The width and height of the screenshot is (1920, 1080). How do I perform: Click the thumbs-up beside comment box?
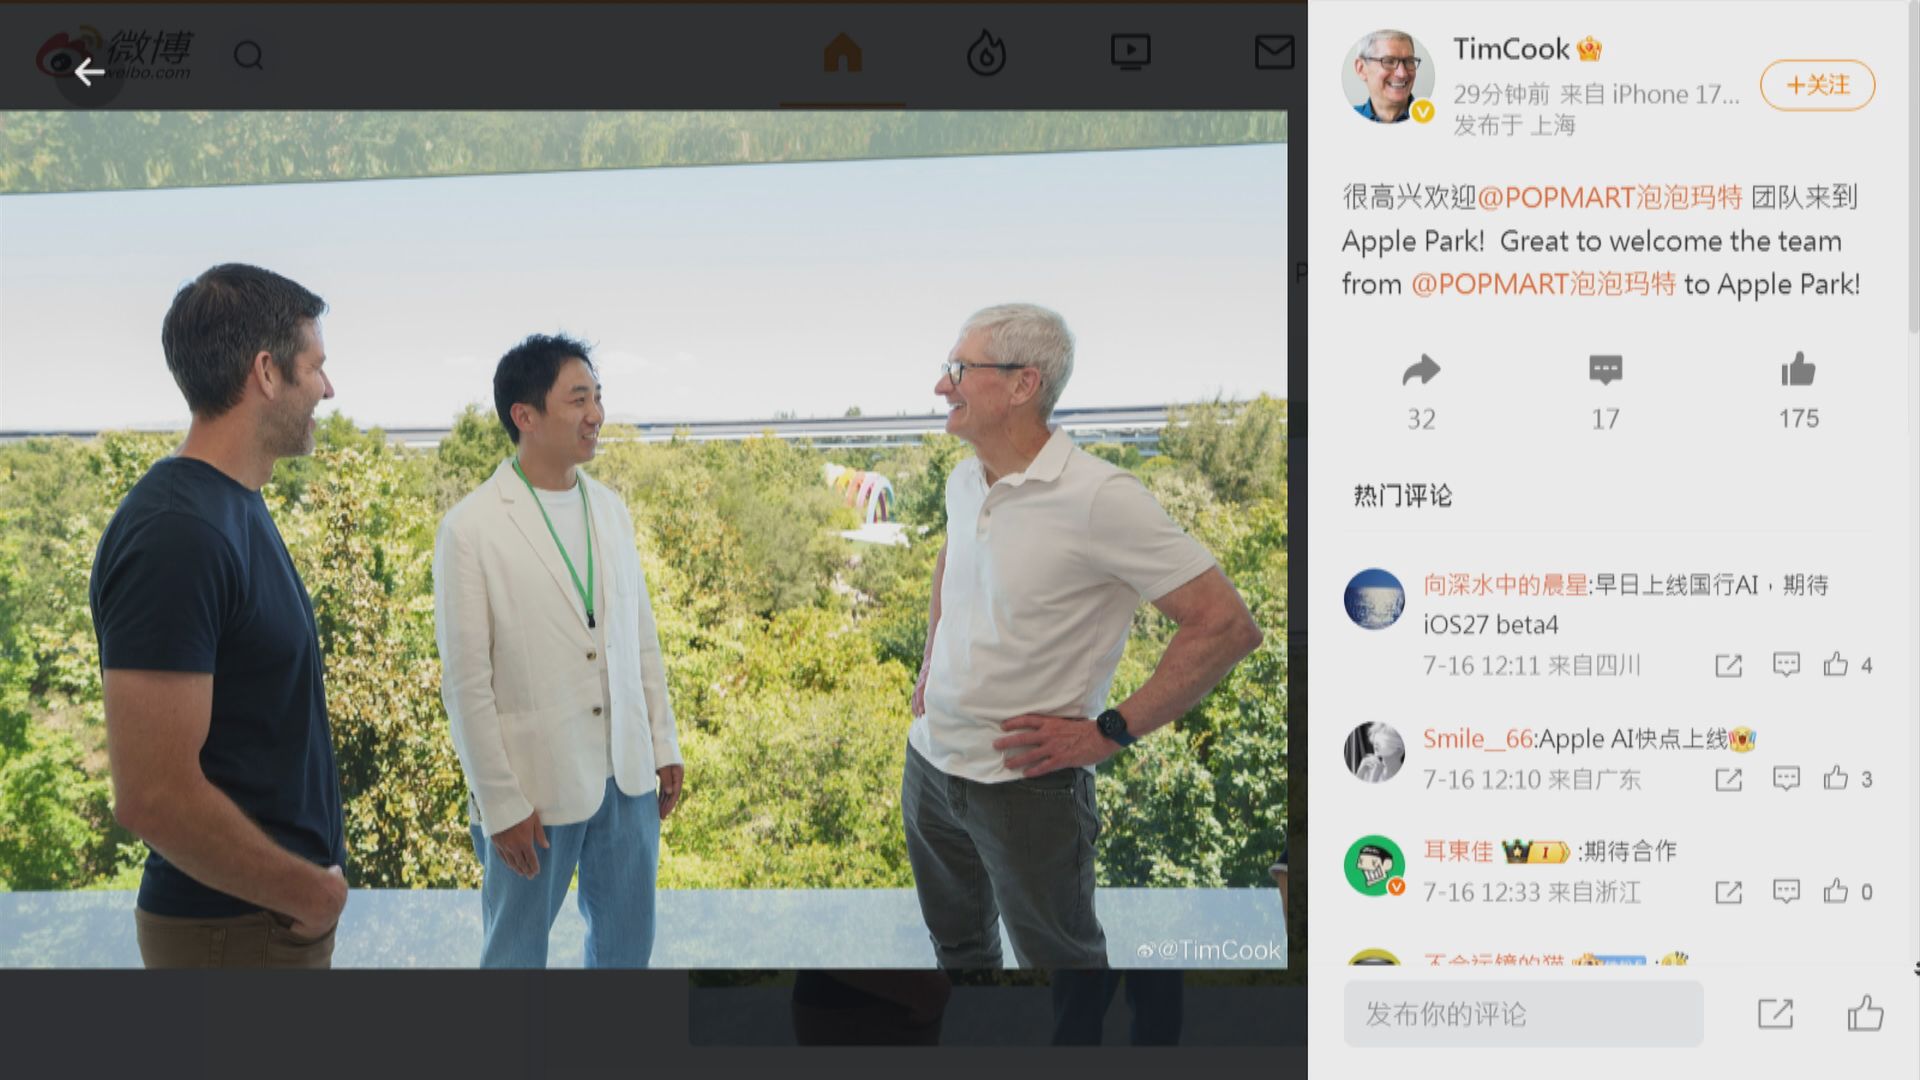(1865, 1013)
